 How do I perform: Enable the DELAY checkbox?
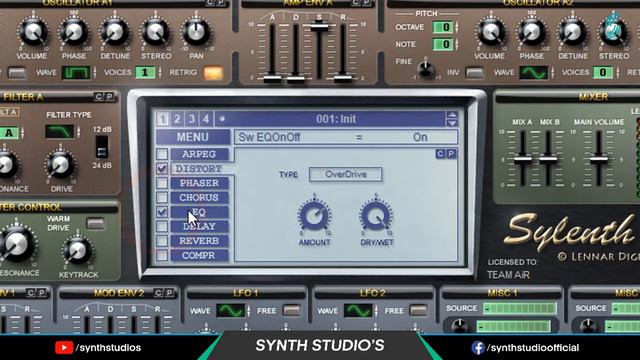[162, 226]
